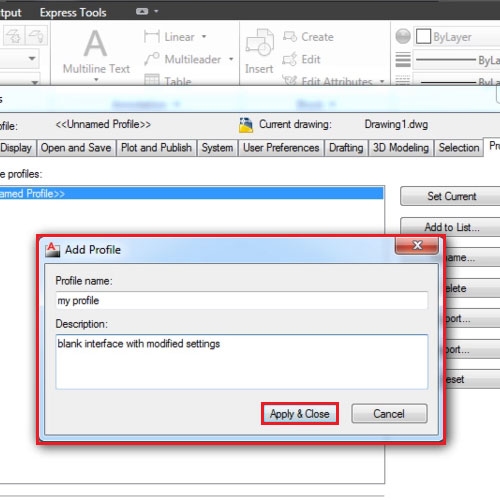Click the AutoCAD icon in Add Profile title
The image size is (500, 500).
[x=52, y=250]
